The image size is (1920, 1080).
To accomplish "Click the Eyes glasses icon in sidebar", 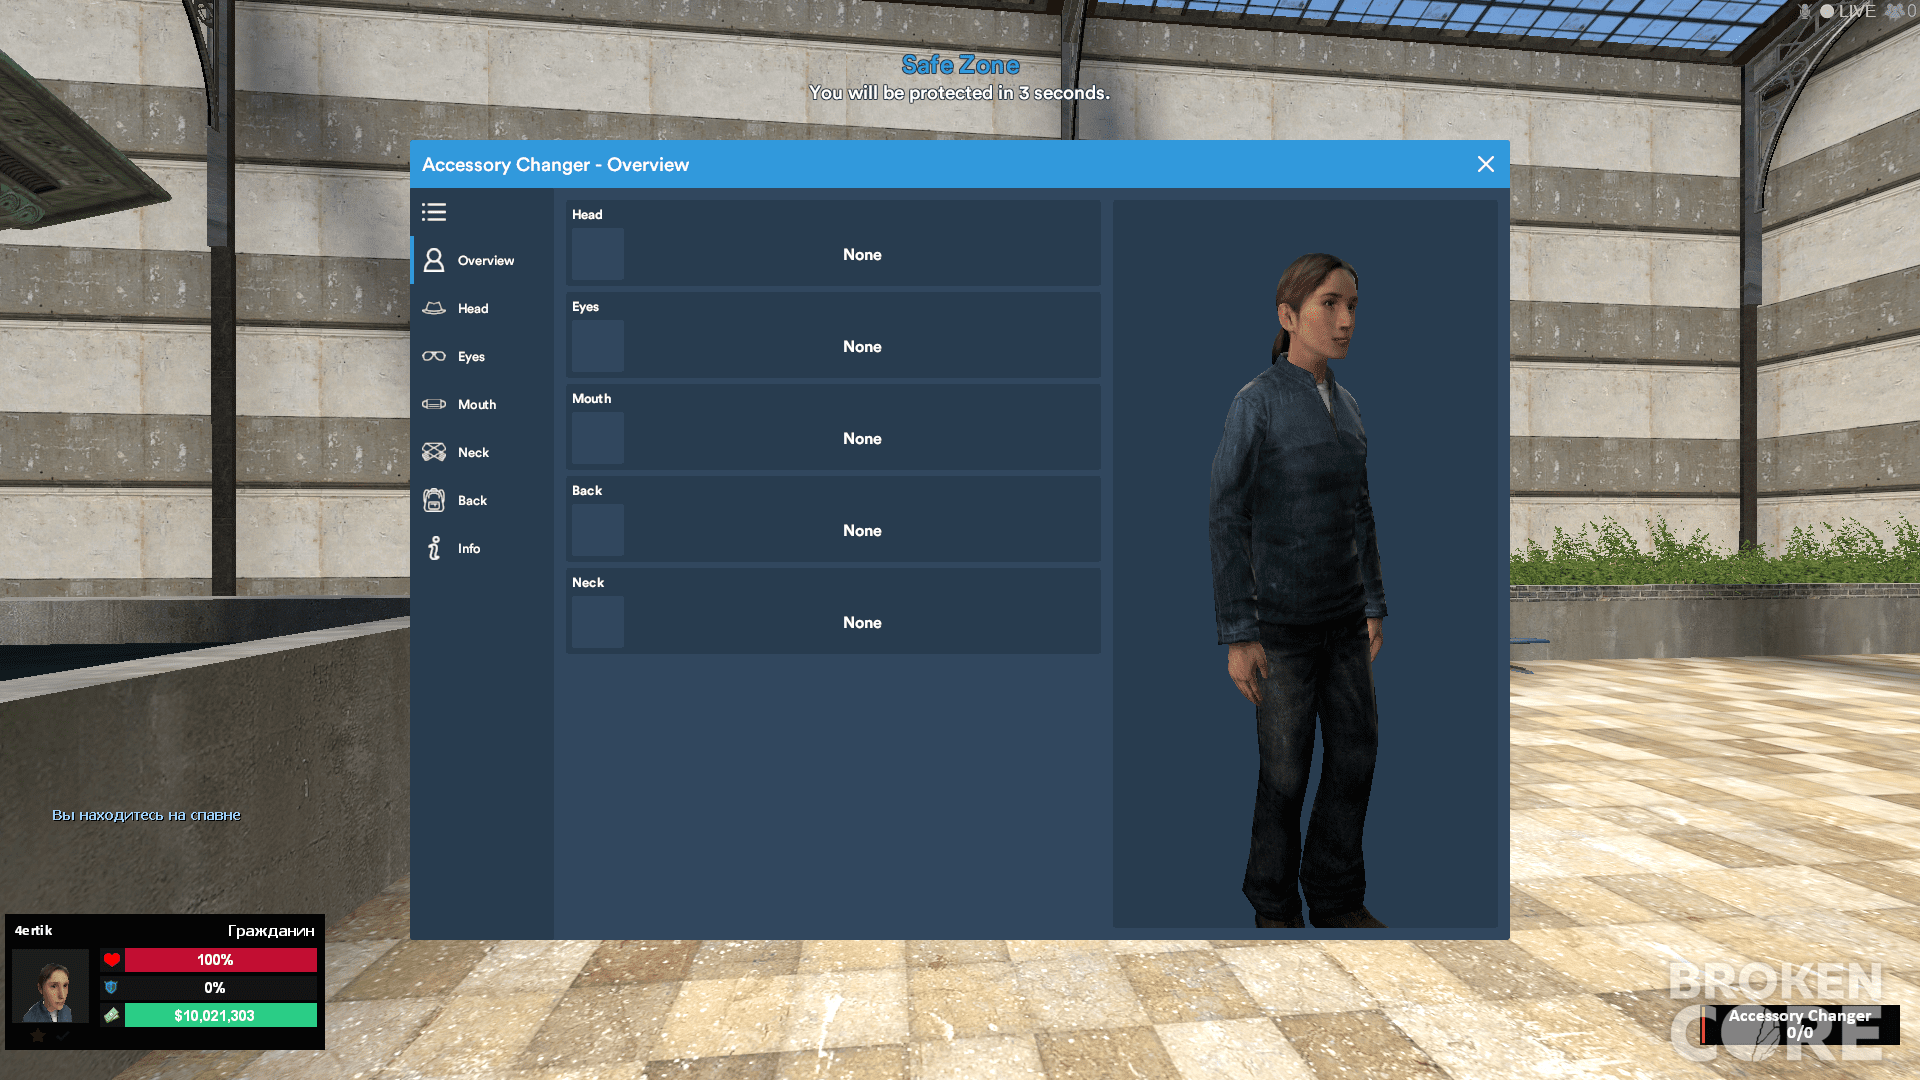I will point(434,356).
